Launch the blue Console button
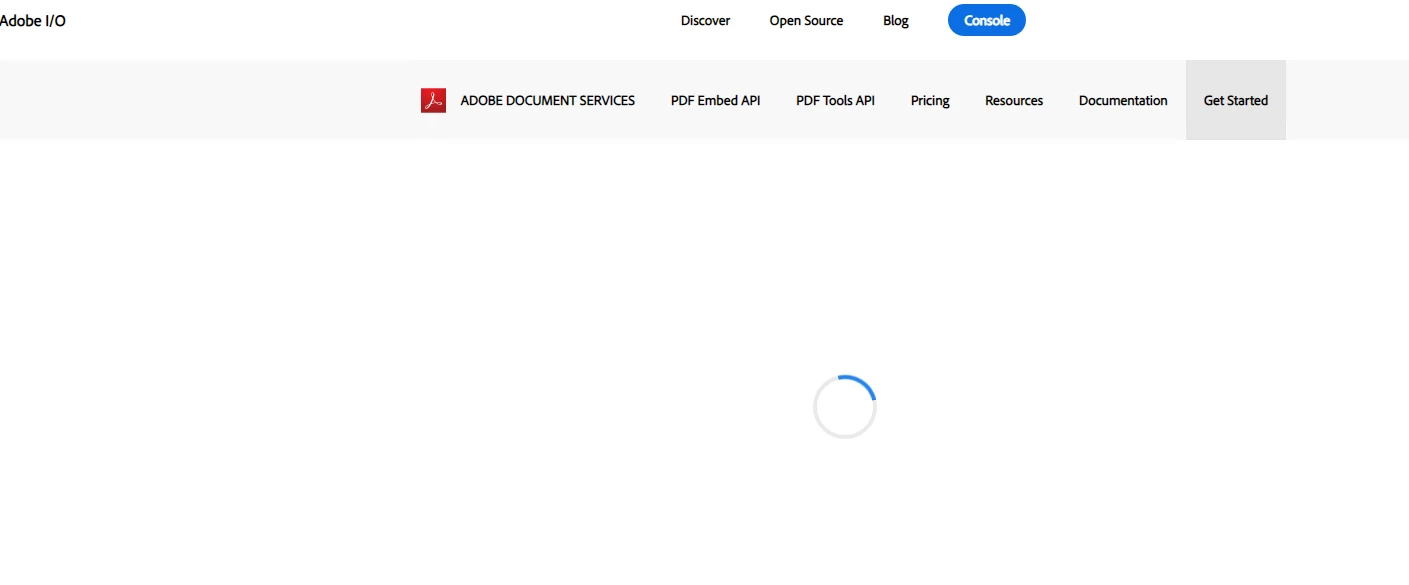 (987, 20)
